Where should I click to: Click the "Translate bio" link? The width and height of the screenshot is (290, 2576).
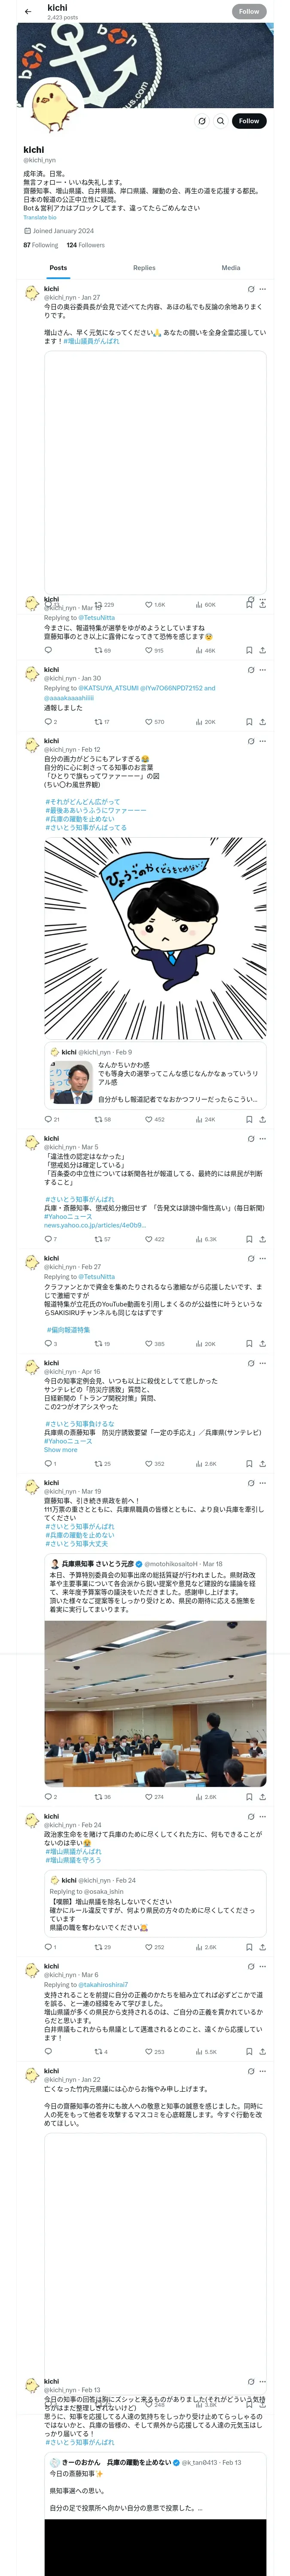(x=40, y=217)
